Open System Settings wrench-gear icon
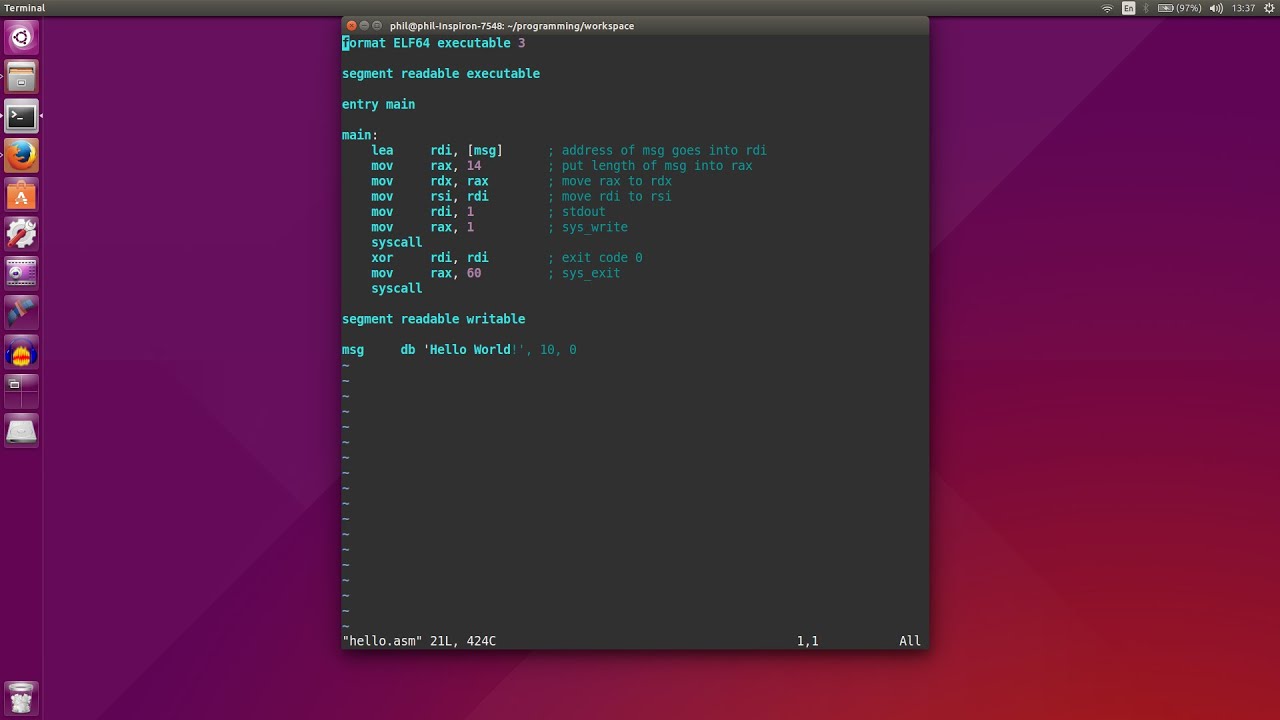 click(21, 234)
